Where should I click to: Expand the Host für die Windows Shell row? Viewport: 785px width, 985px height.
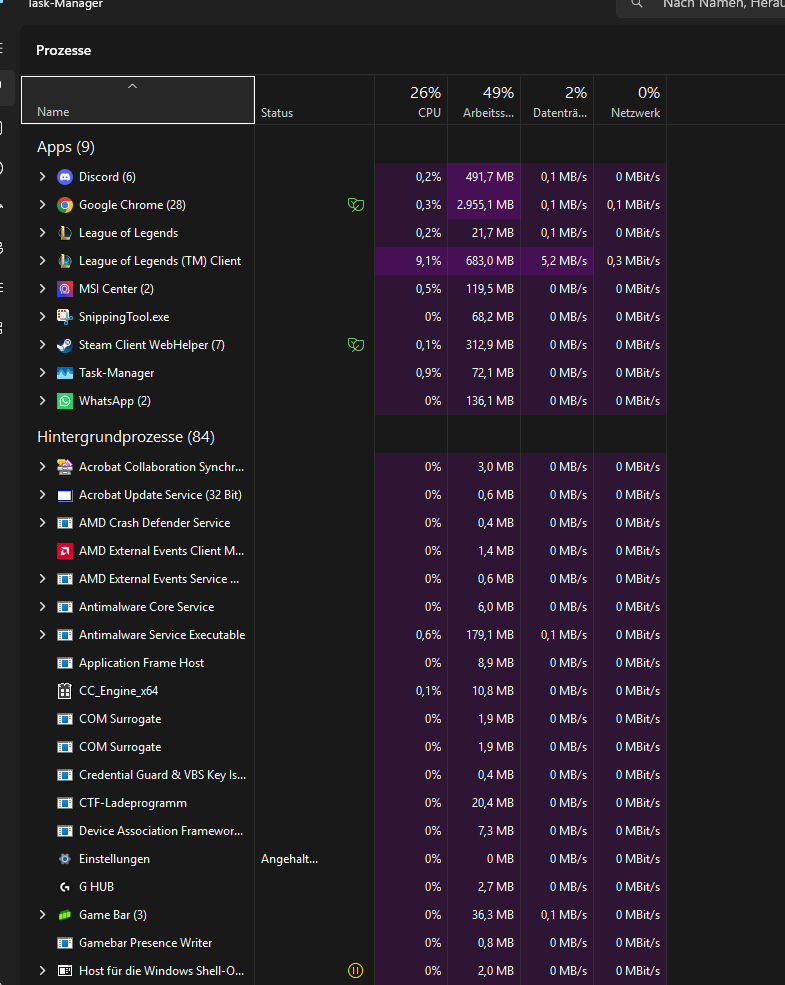(x=42, y=971)
